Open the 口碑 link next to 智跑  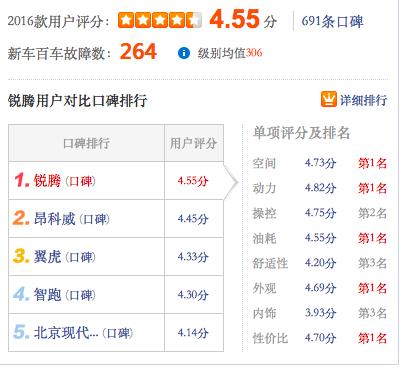80,295
